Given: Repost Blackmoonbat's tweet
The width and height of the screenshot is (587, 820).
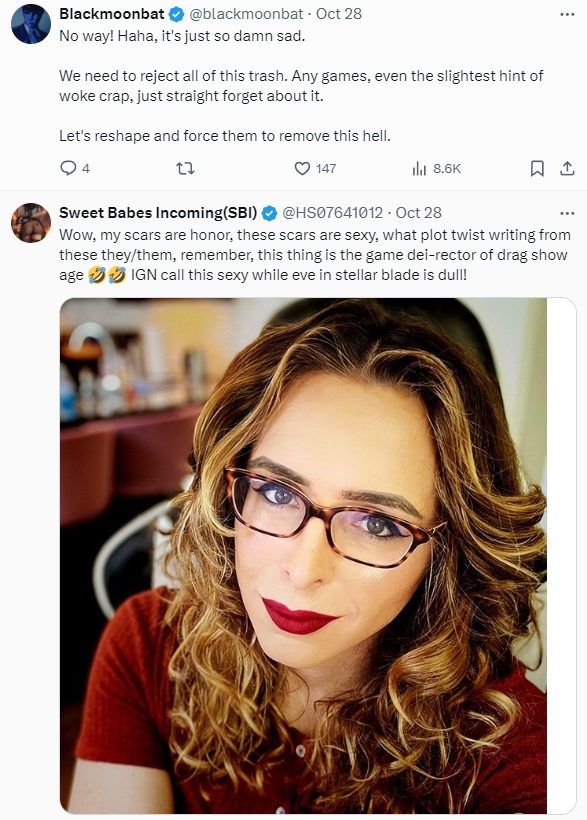Looking at the screenshot, I should point(185,168).
